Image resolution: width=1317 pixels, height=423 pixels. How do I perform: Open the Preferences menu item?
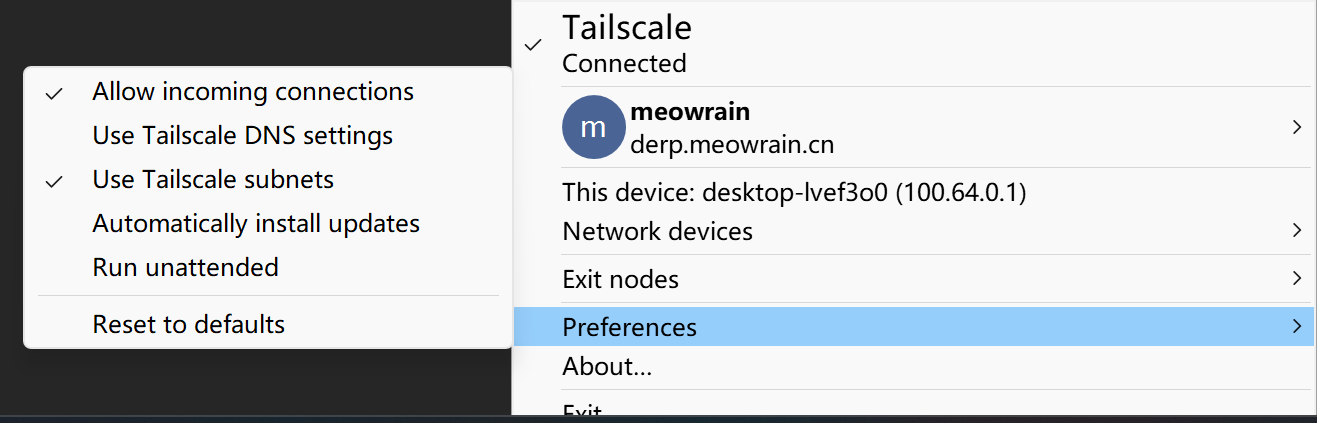tap(630, 327)
